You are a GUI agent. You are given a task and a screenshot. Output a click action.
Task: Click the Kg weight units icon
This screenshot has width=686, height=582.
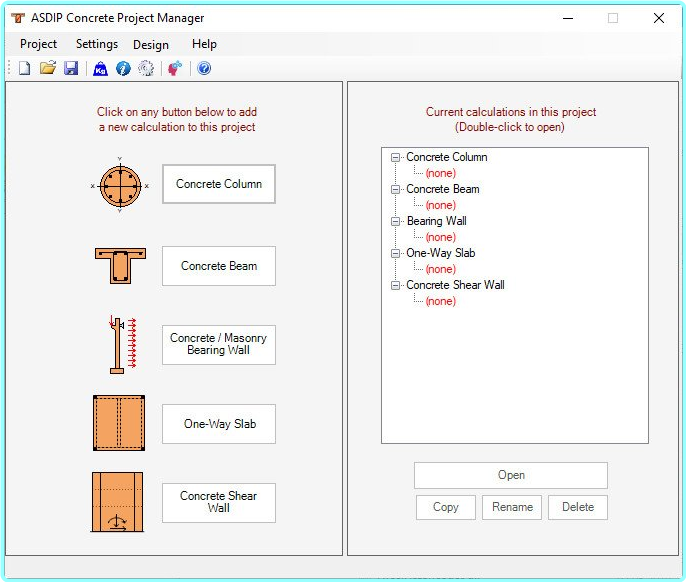tap(100, 68)
